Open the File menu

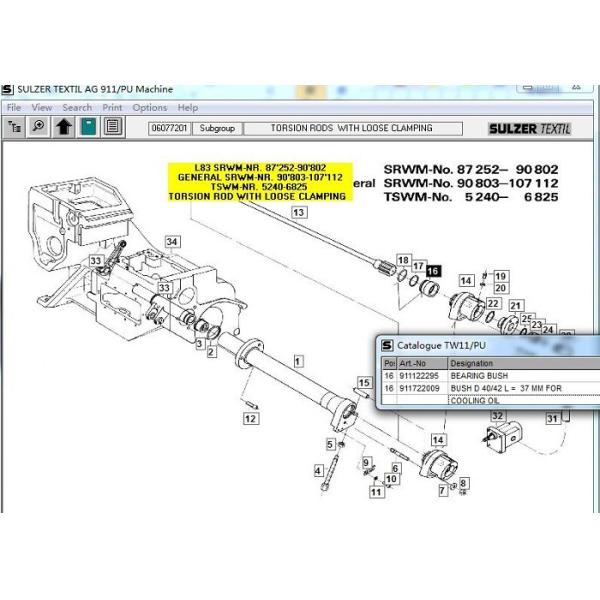point(14,107)
